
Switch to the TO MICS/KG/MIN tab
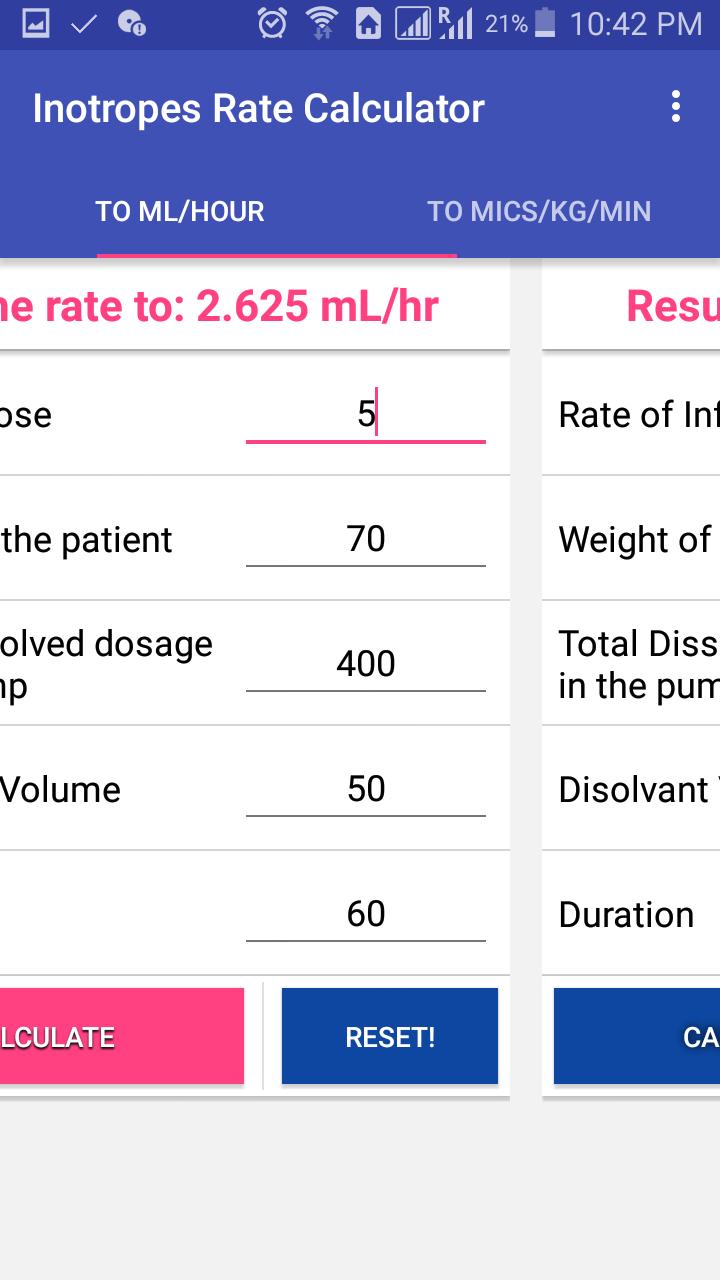(x=539, y=212)
